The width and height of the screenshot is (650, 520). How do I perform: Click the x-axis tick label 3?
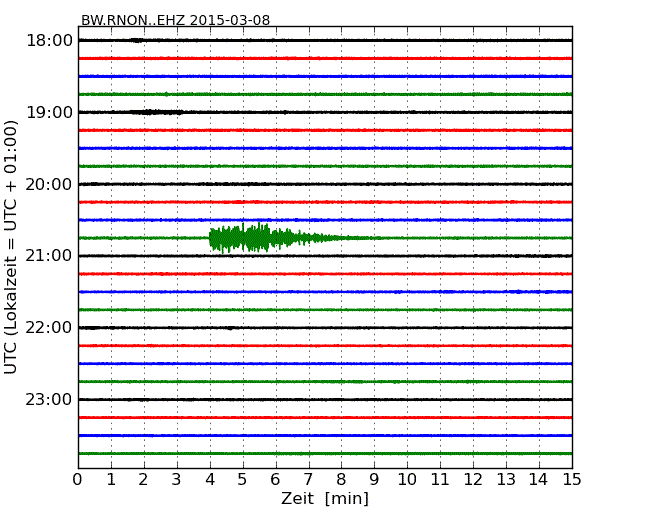click(177, 480)
